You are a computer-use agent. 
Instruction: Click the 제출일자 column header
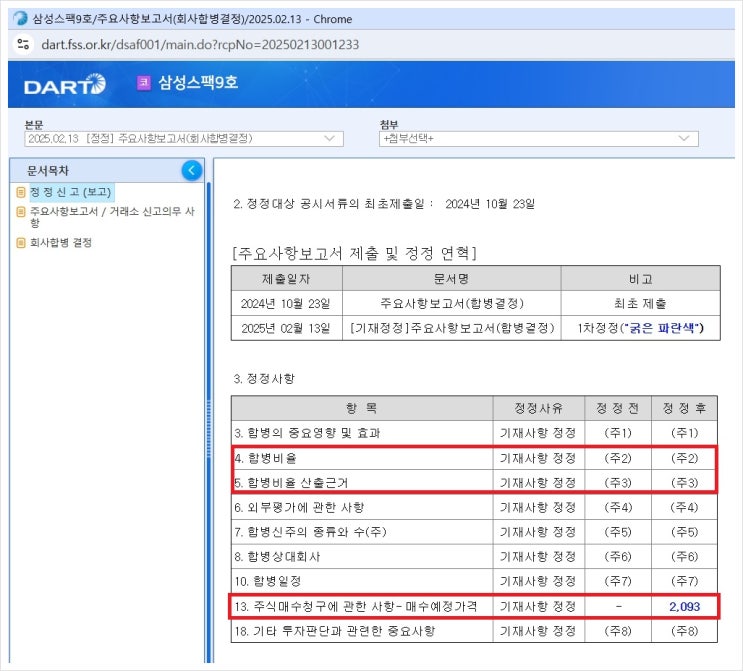287,279
